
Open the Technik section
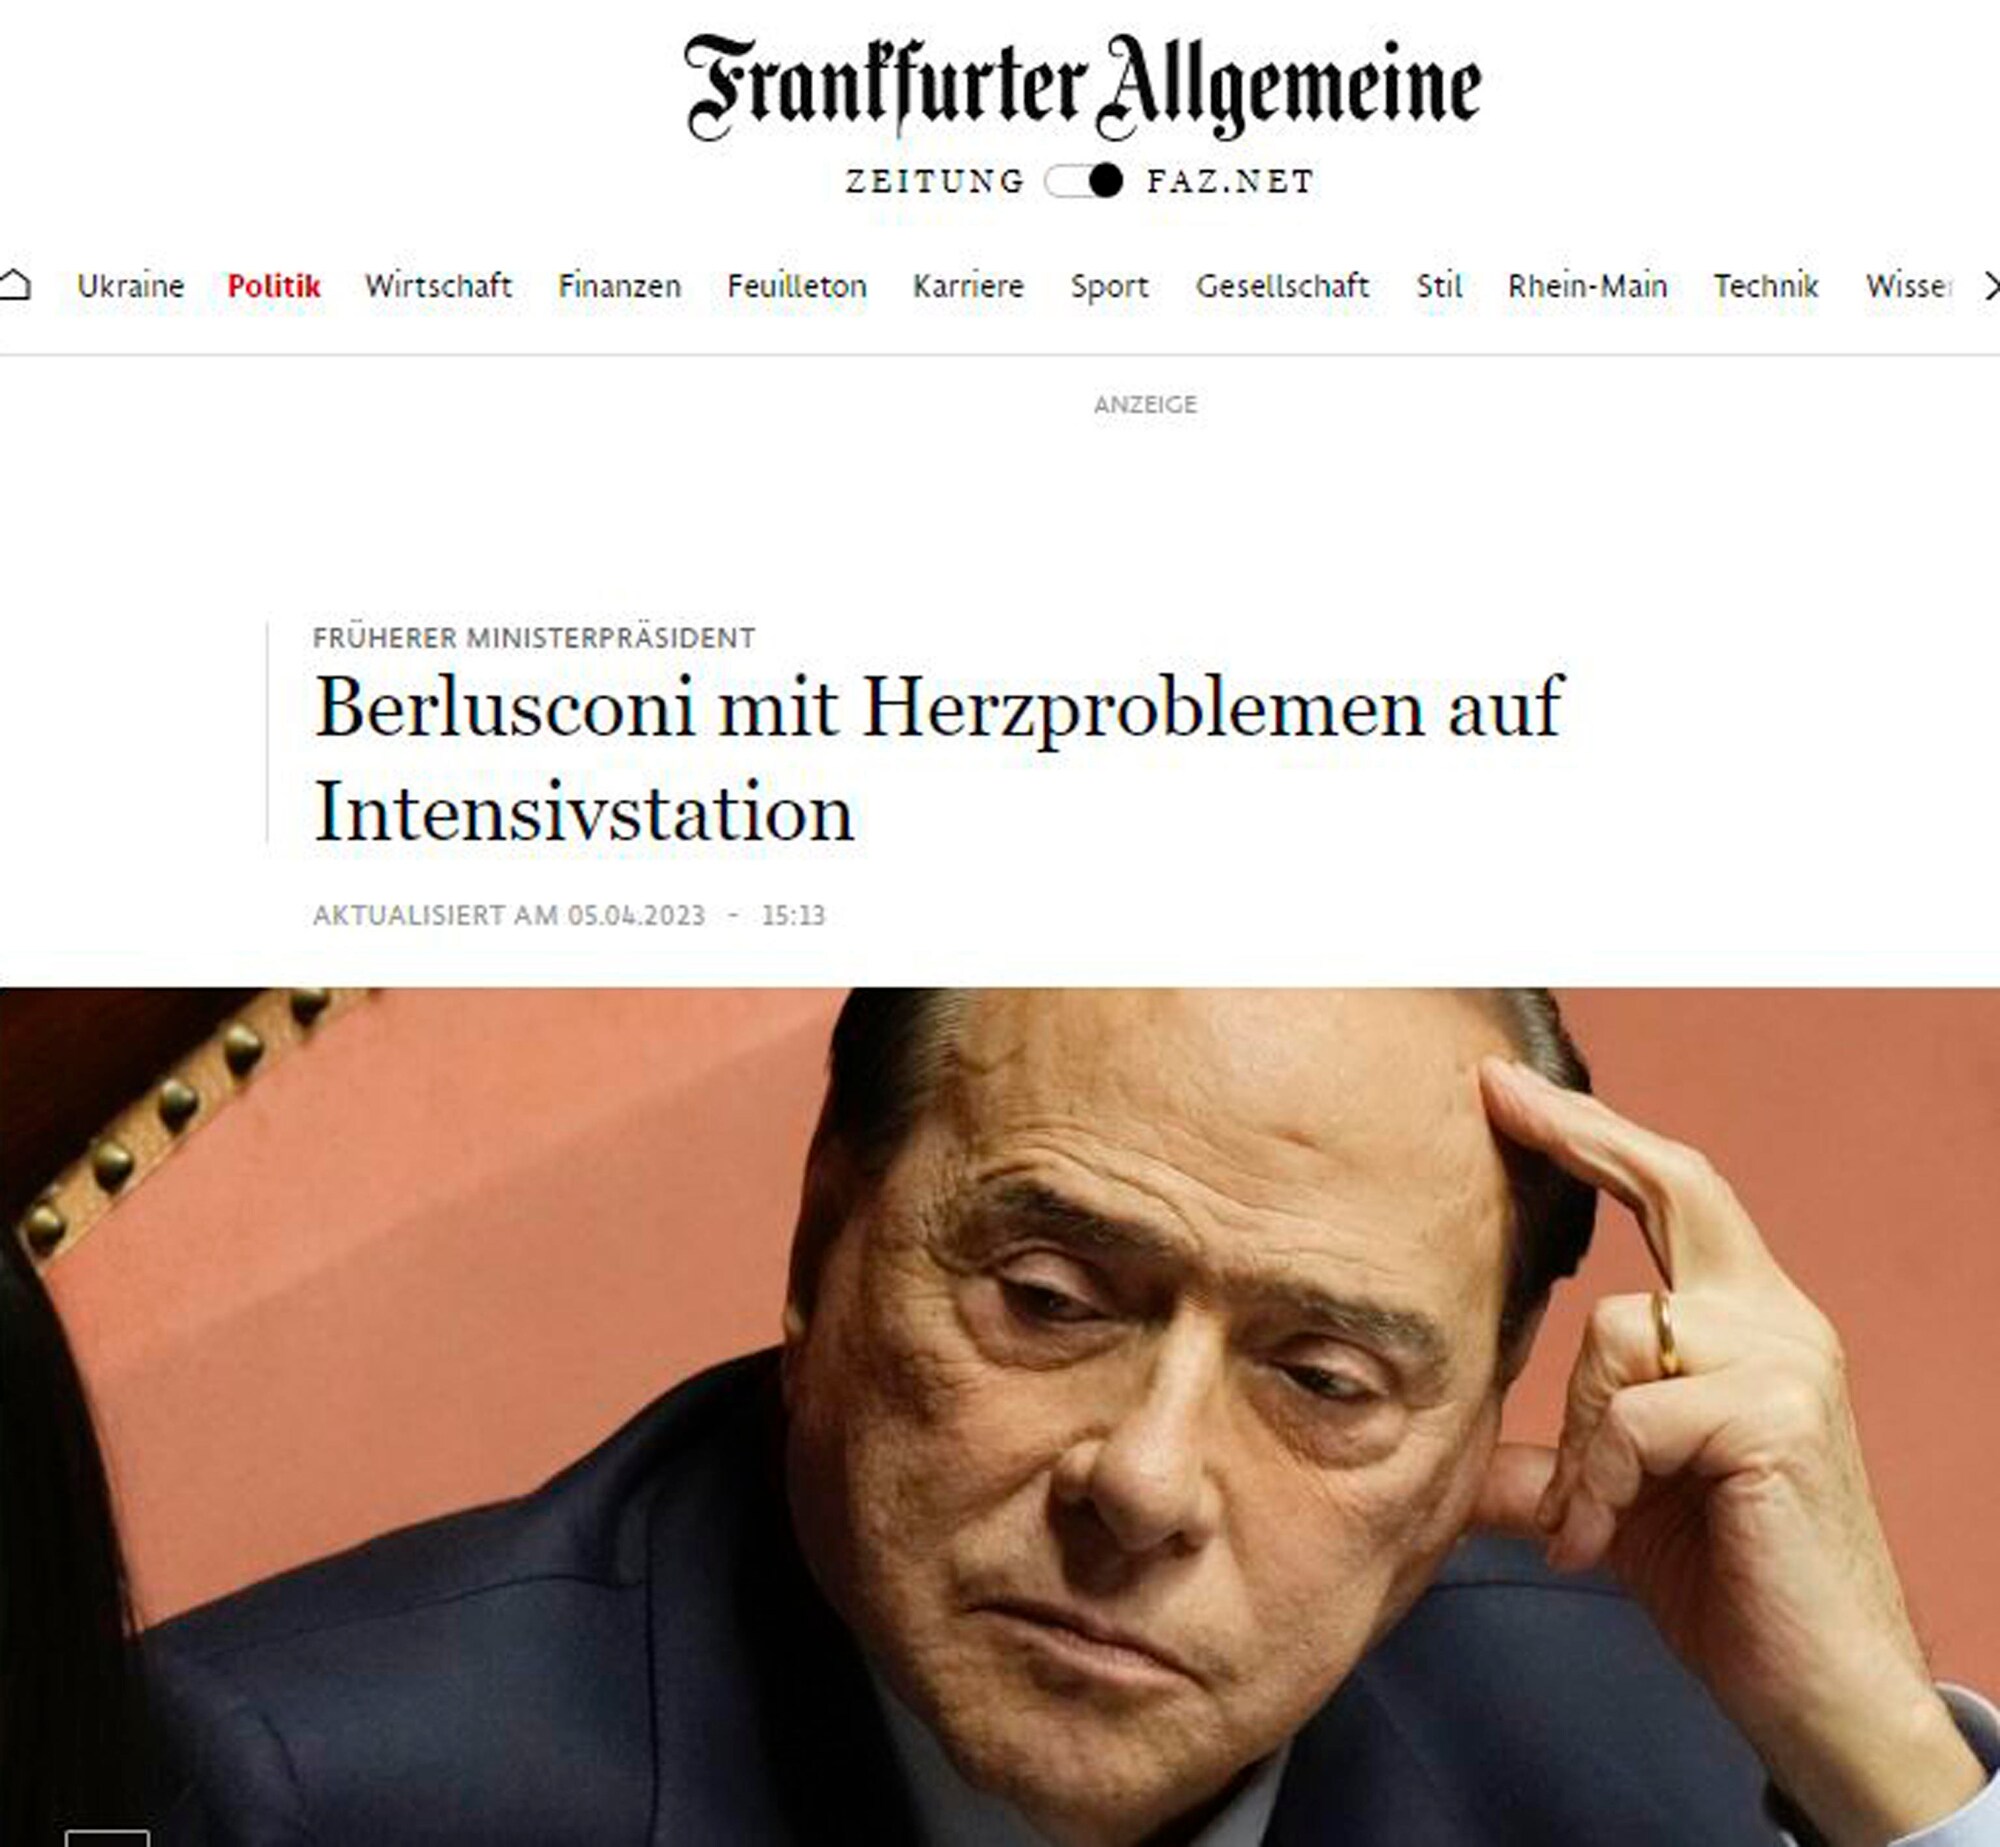coord(1766,286)
